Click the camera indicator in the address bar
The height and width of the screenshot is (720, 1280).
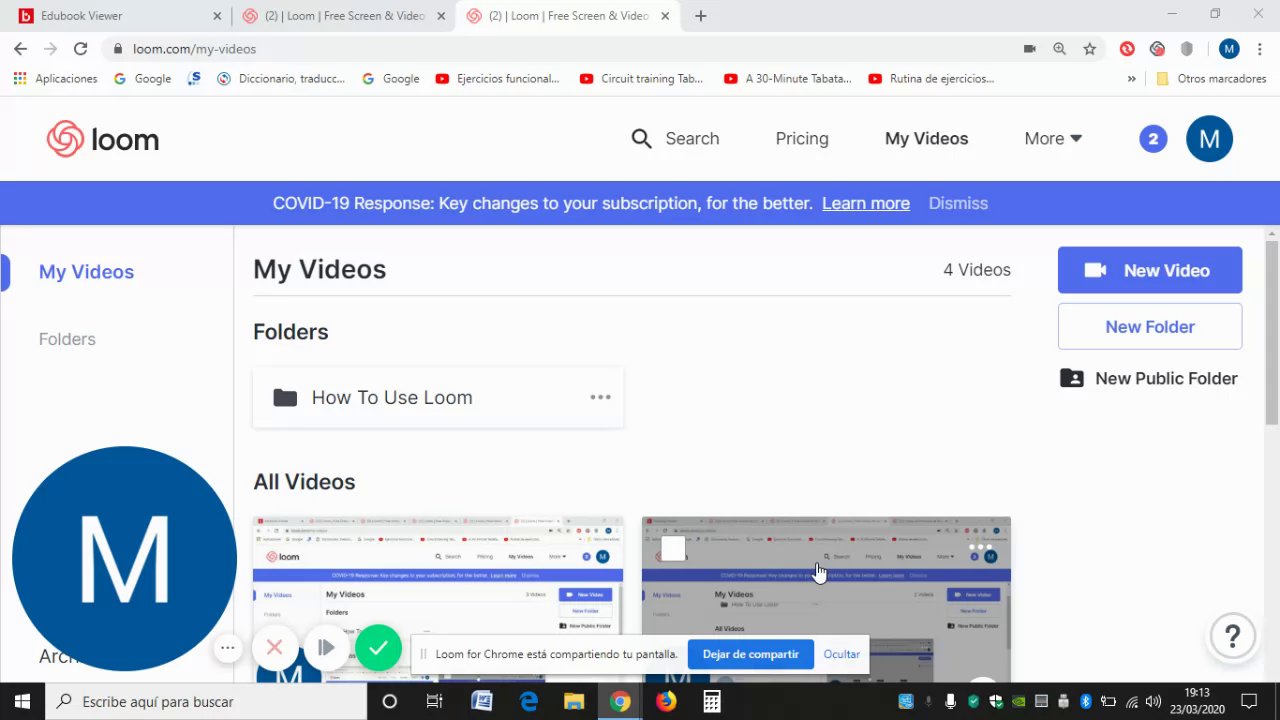point(1029,48)
